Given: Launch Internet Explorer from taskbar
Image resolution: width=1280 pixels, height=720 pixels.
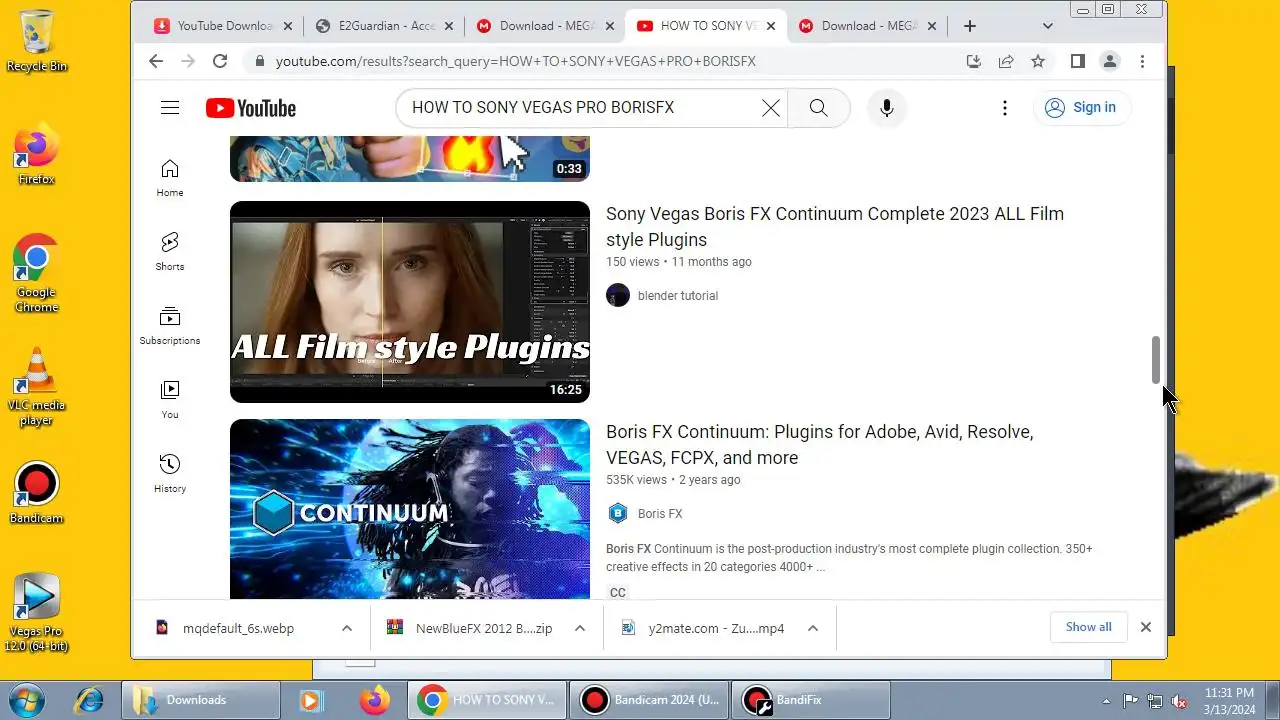Looking at the screenshot, I should (x=88, y=700).
